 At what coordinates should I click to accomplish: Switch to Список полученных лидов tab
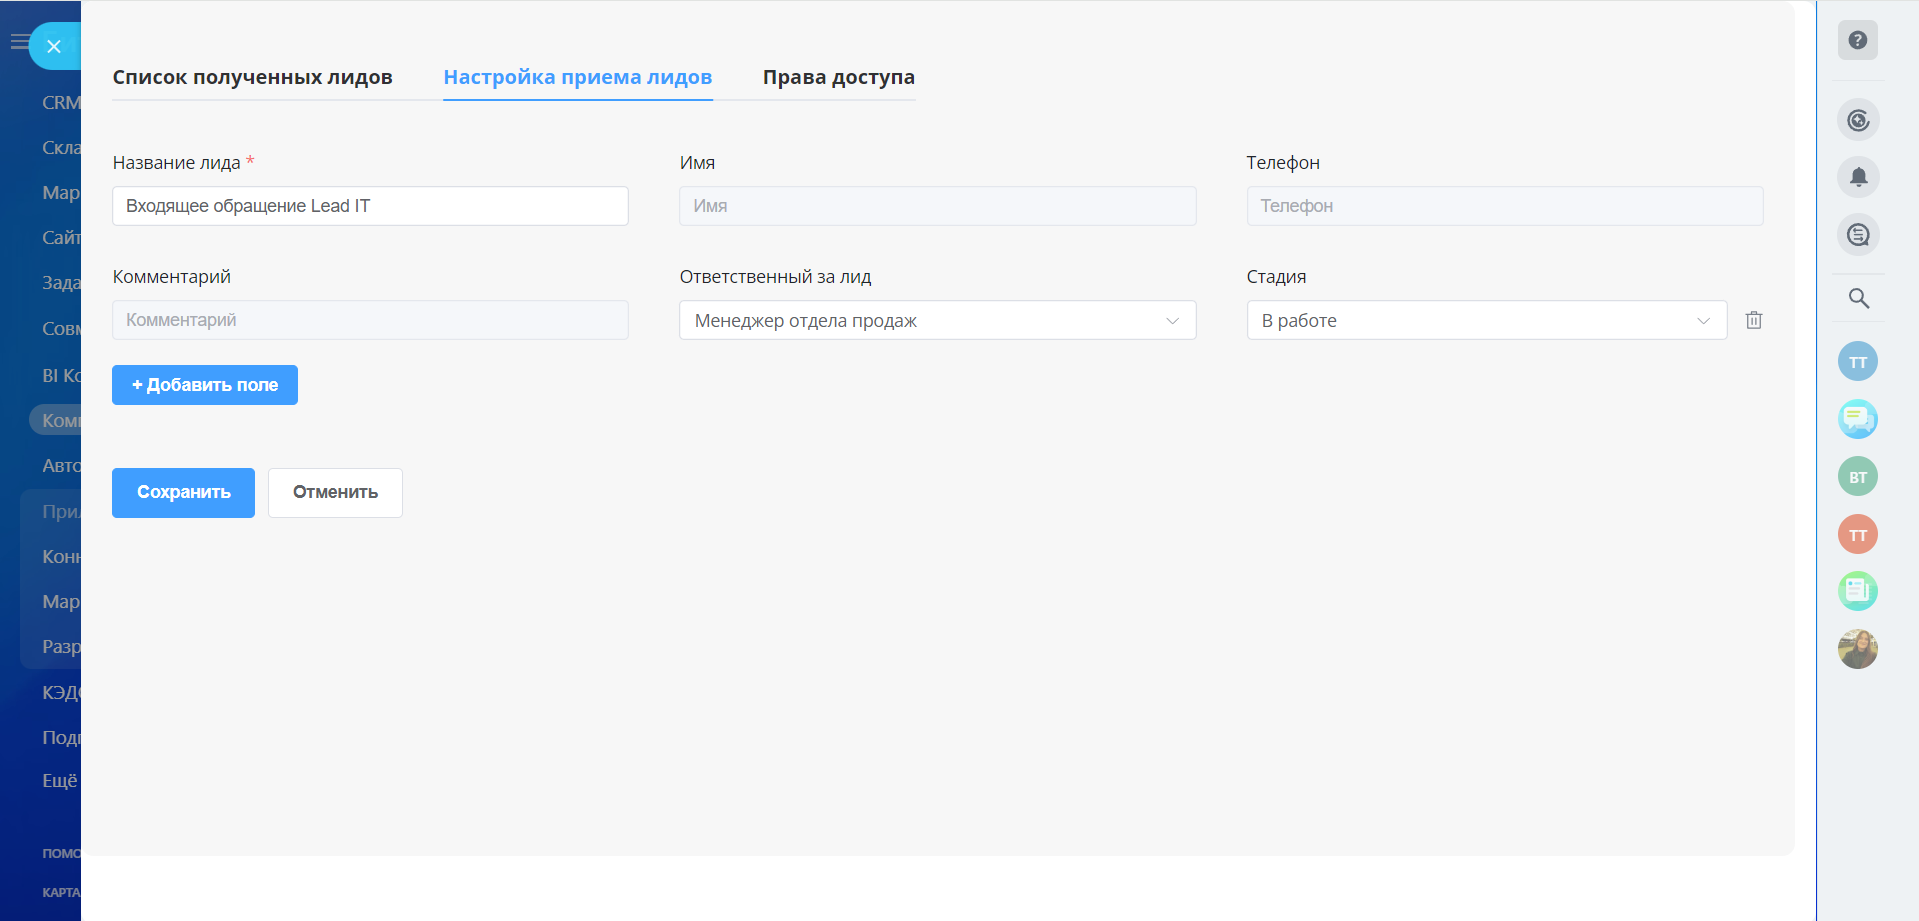click(x=252, y=77)
